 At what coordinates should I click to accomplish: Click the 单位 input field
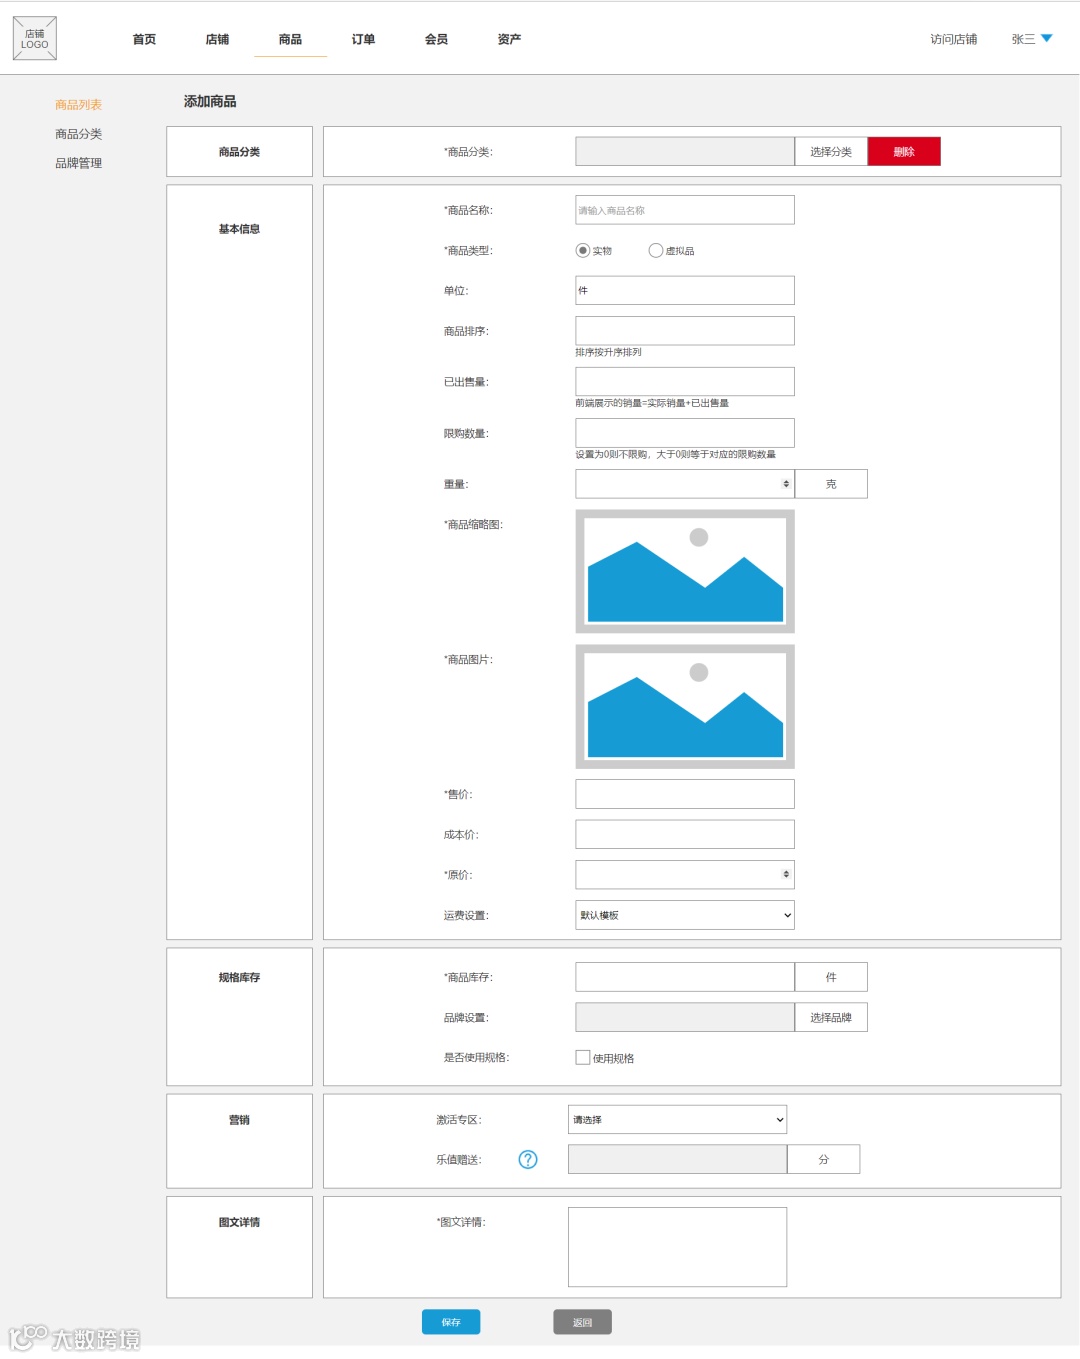(x=685, y=290)
